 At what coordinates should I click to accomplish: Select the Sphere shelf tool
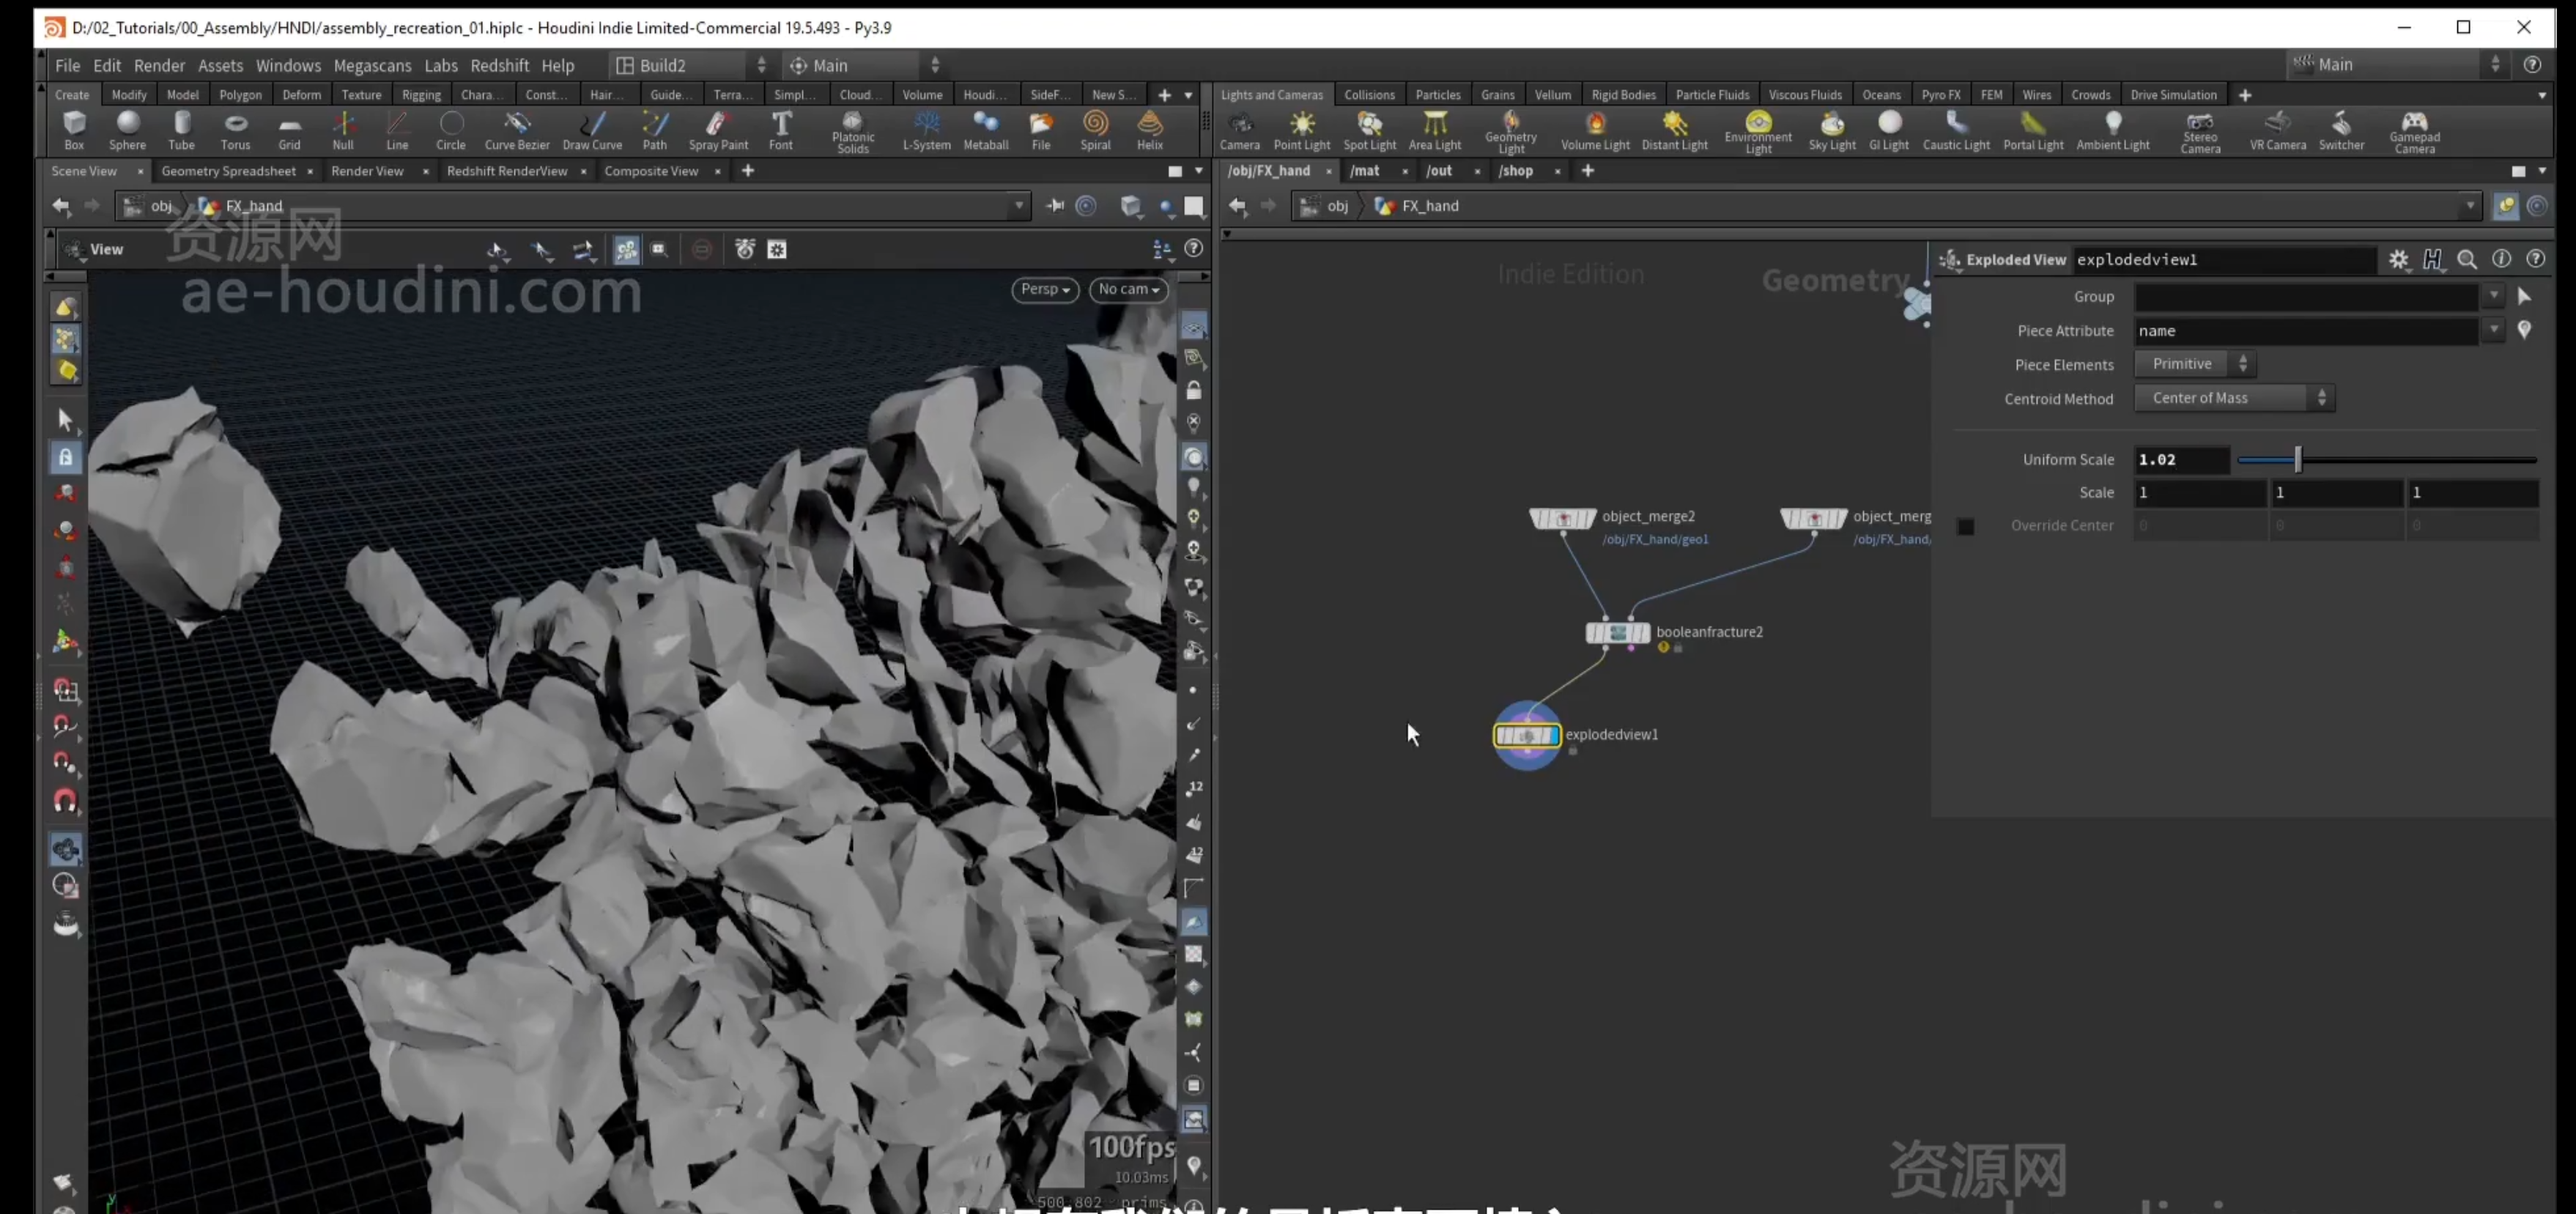click(128, 130)
